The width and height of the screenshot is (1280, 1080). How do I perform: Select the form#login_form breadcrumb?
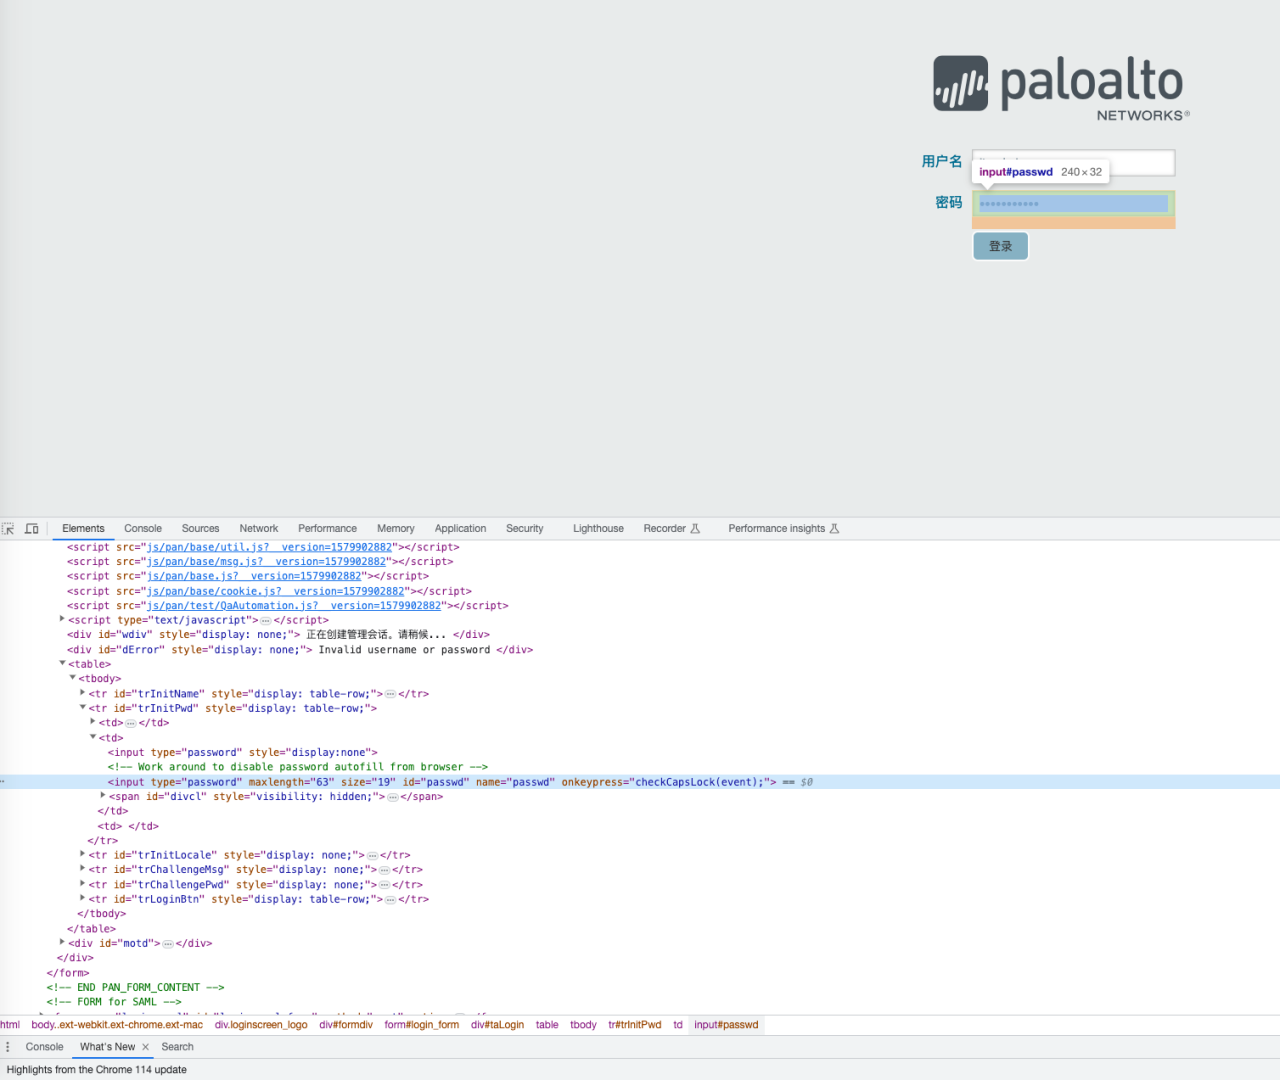point(422,1025)
